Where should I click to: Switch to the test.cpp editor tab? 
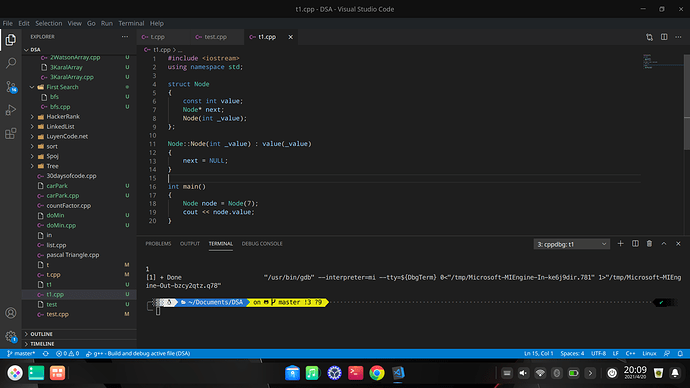(x=216, y=37)
